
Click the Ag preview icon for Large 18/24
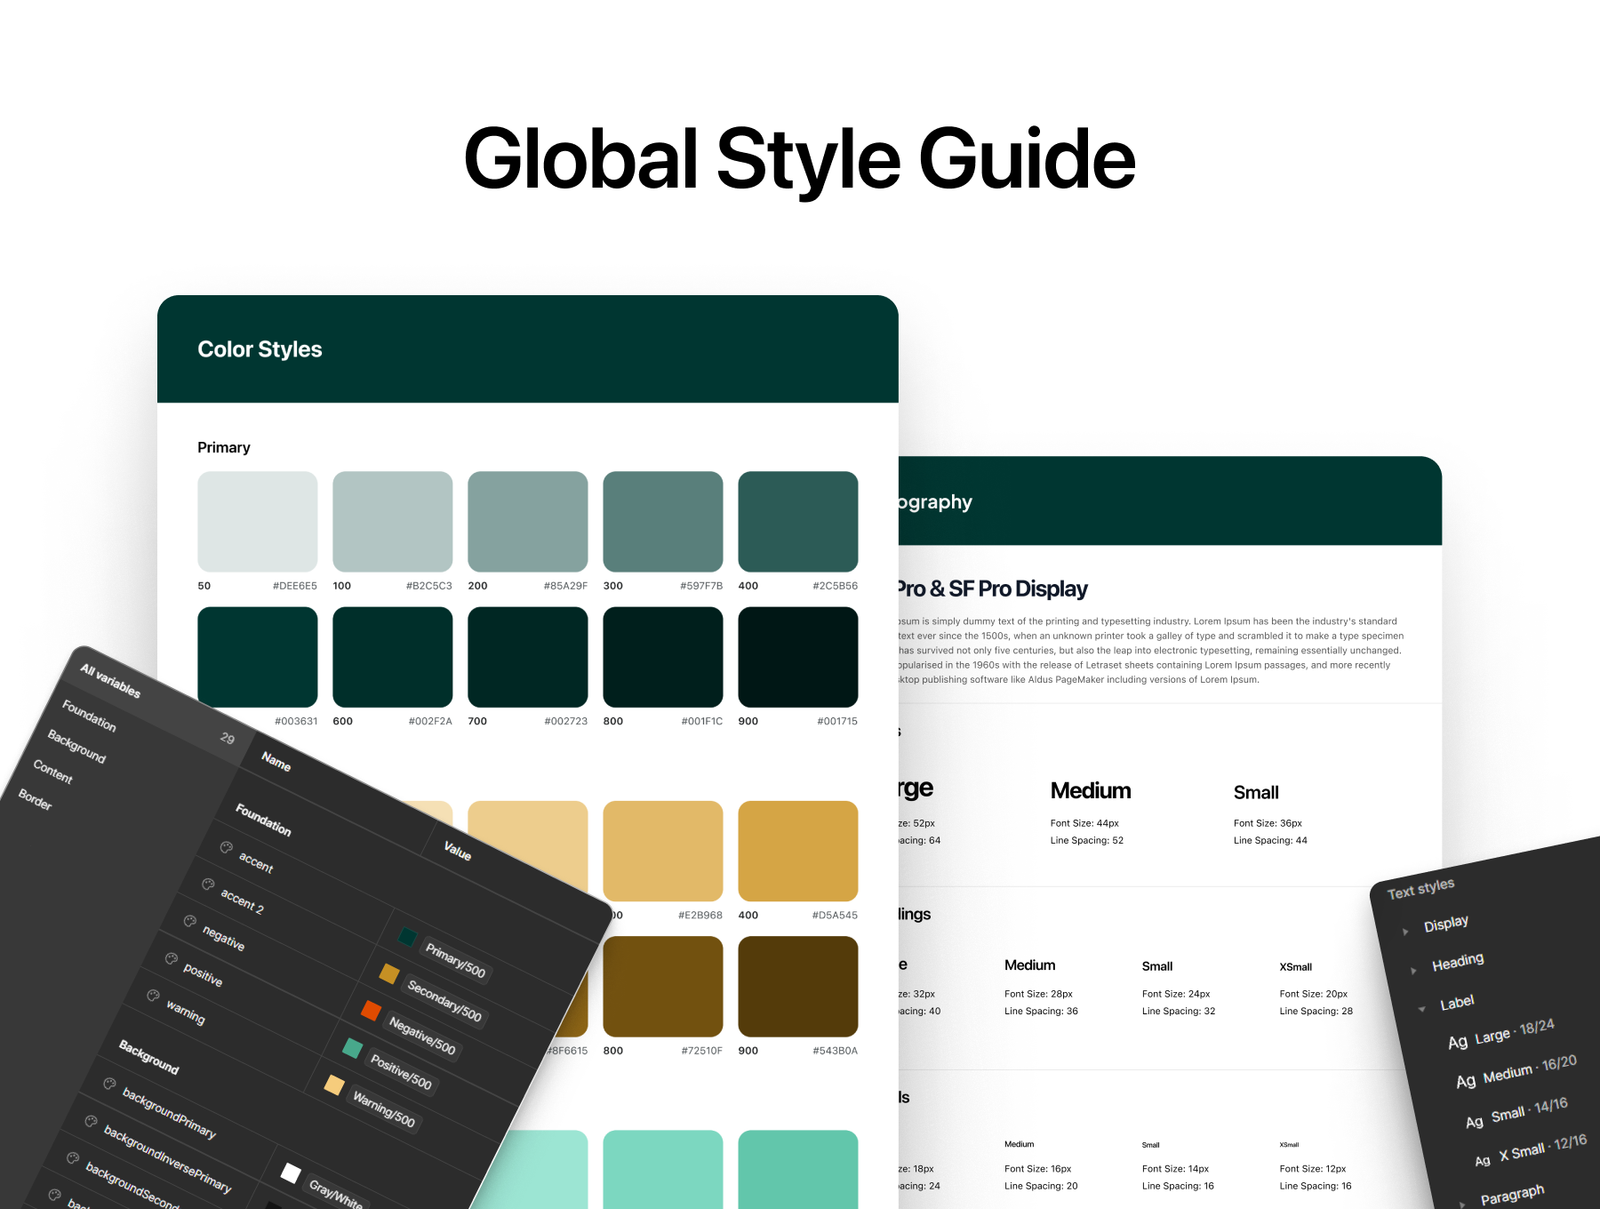(x=1458, y=1042)
